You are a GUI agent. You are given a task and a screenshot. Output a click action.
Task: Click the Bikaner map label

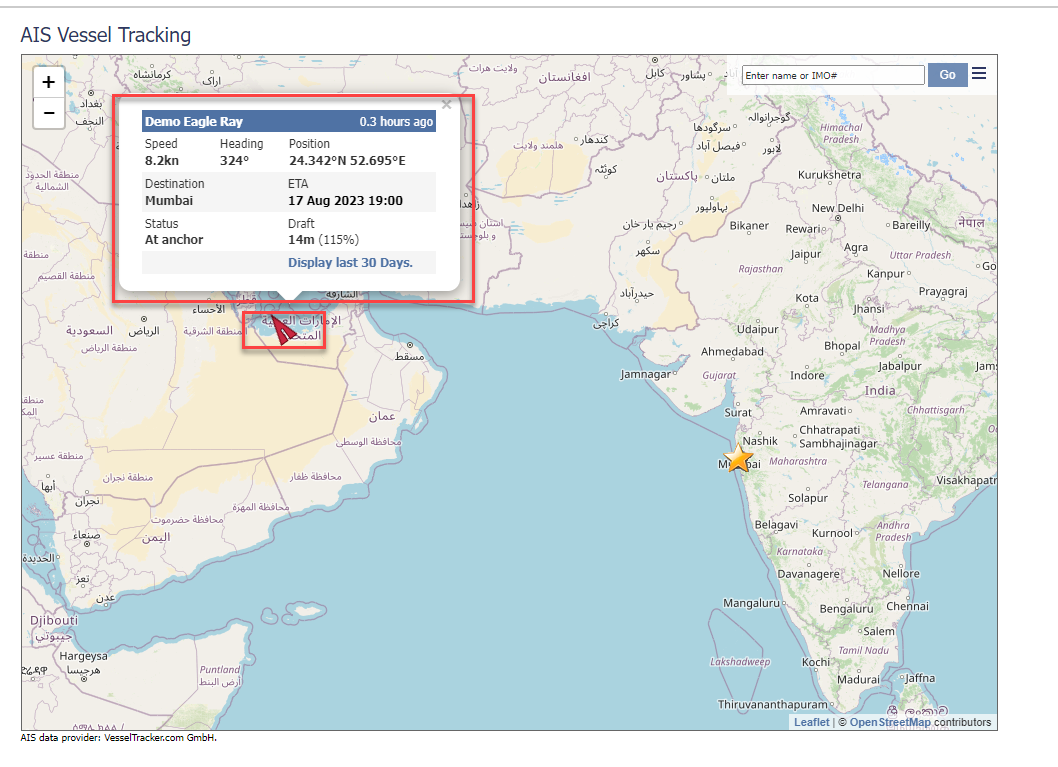749,225
